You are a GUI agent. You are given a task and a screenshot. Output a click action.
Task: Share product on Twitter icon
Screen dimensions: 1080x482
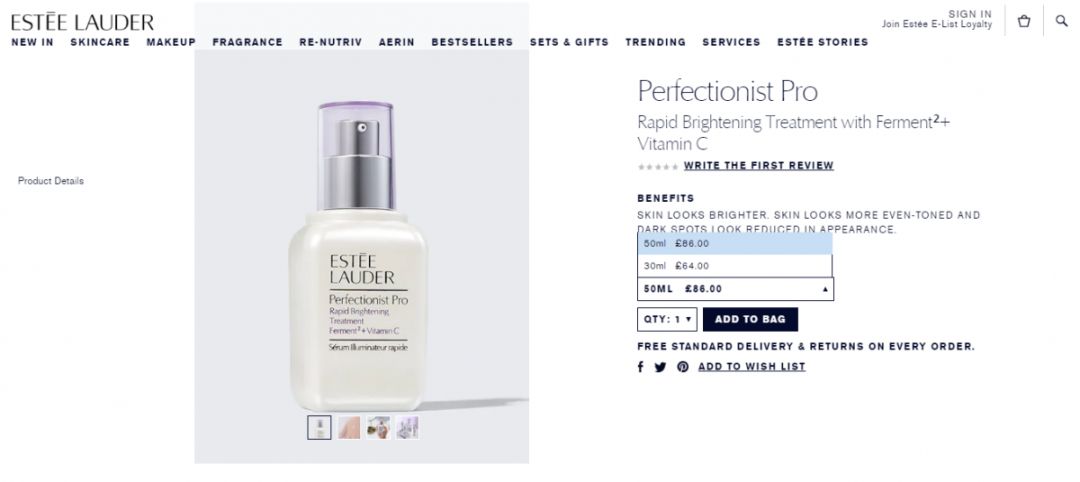[x=660, y=367]
